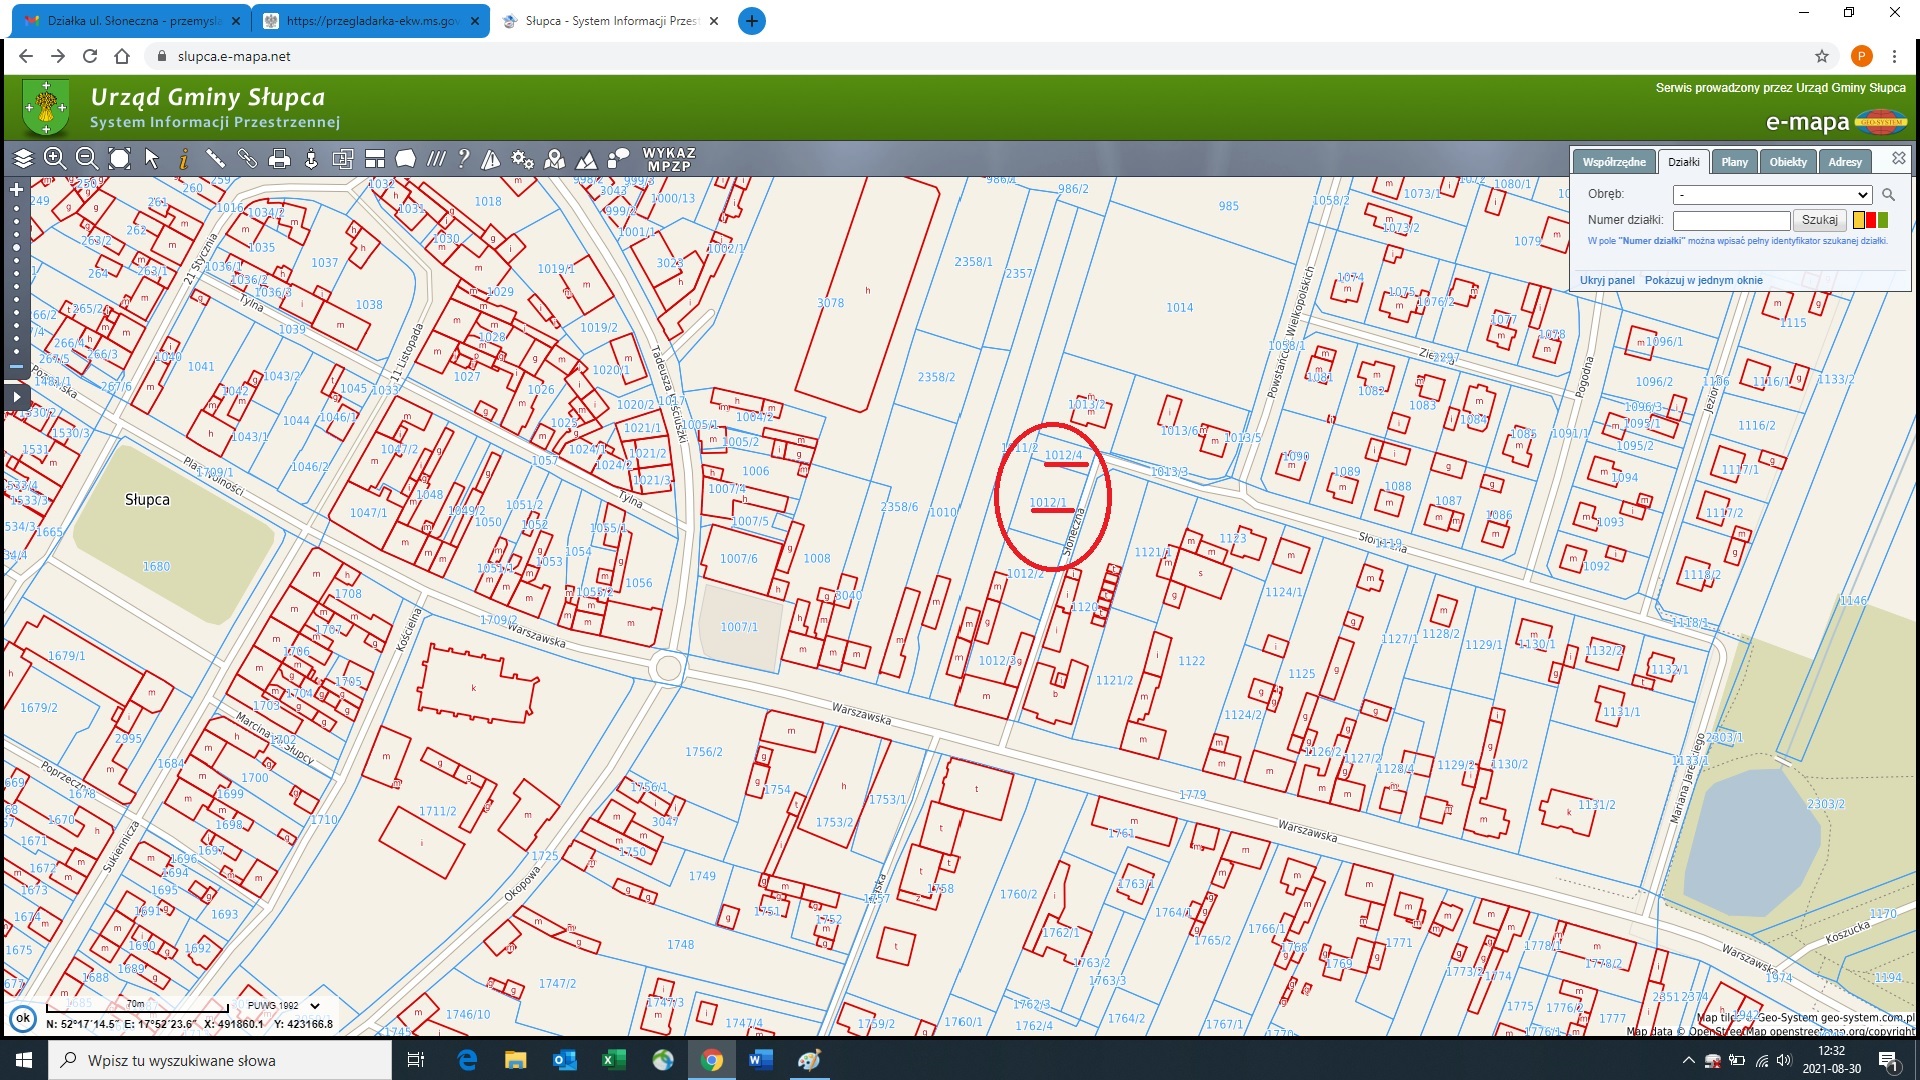Viewport: 1920px width, 1080px height.
Task: Expand the Obręb dropdown list
Action: tap(1771, 195)
